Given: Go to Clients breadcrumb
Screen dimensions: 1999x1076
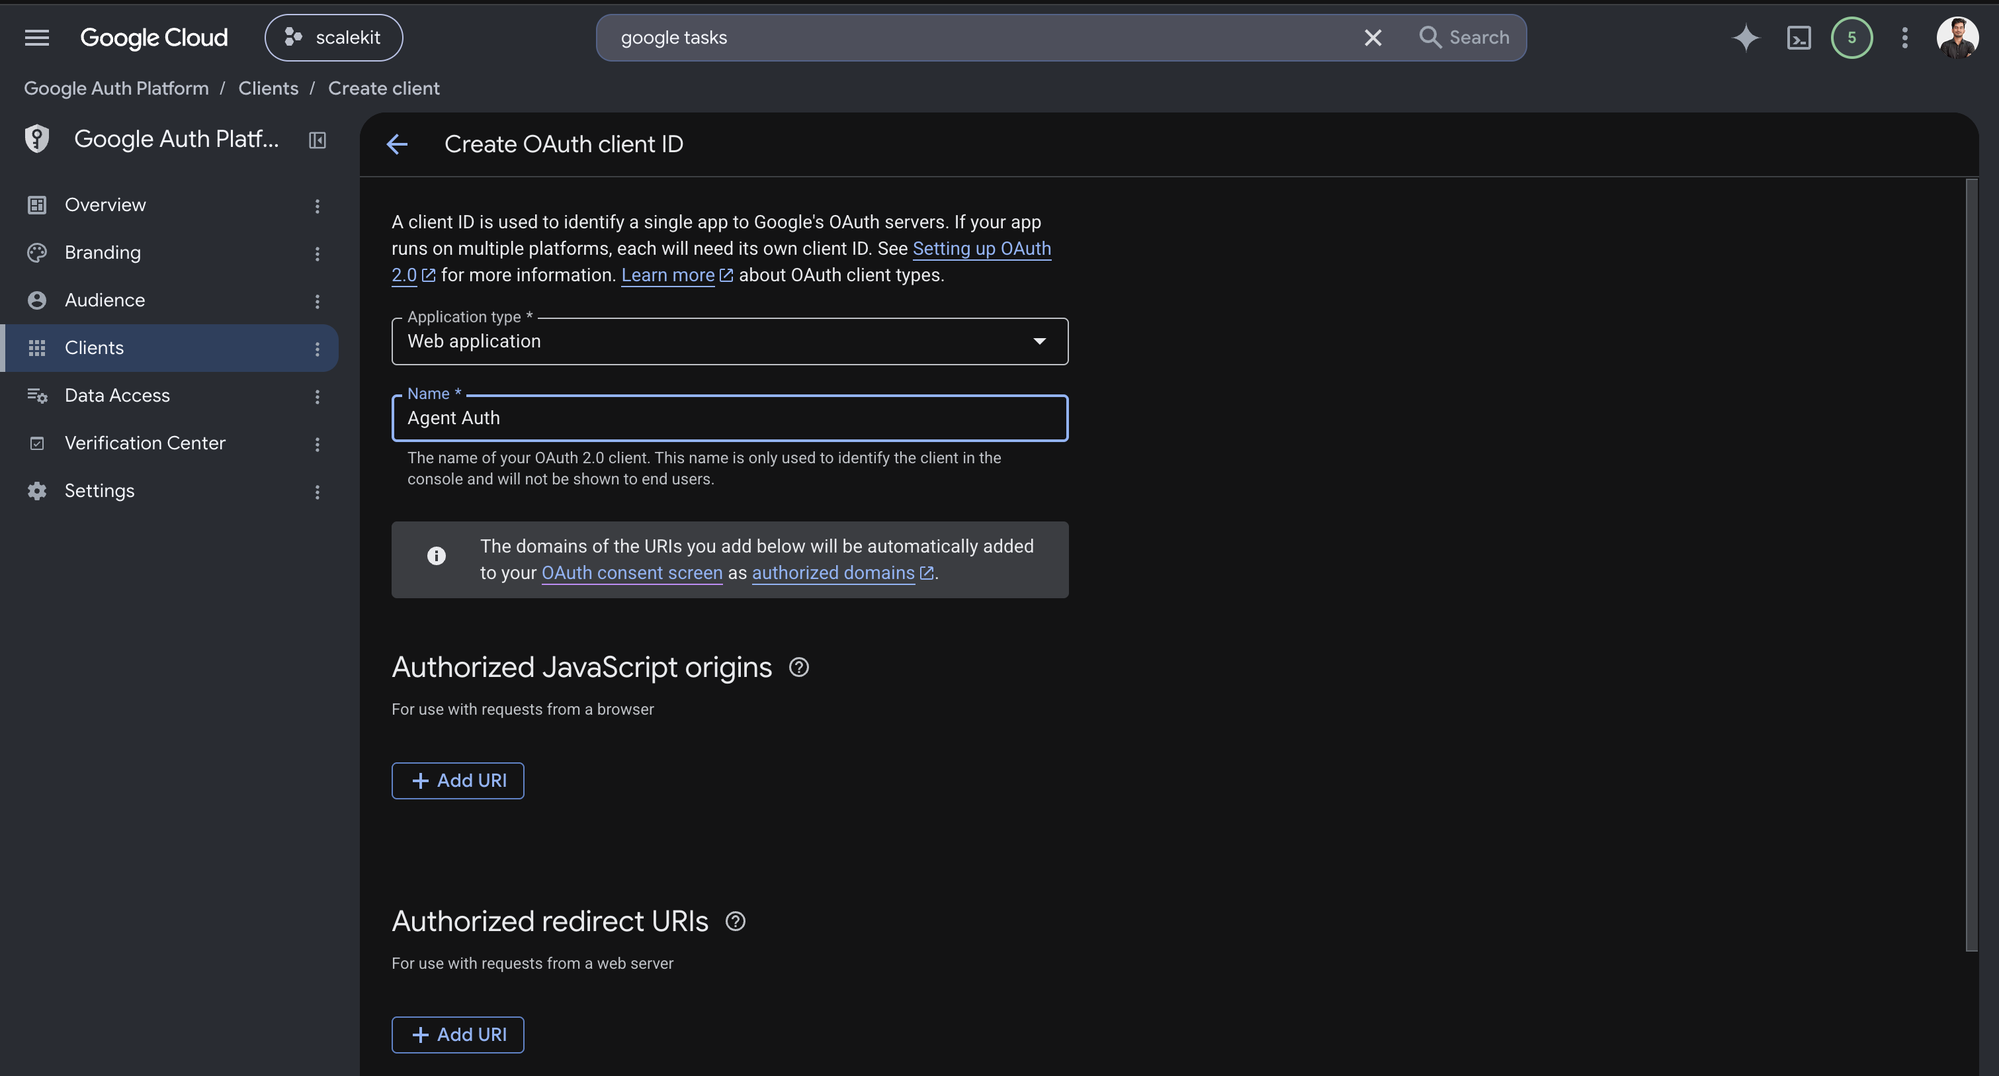Looking at the screenshot, I should [x=268, y=88].
